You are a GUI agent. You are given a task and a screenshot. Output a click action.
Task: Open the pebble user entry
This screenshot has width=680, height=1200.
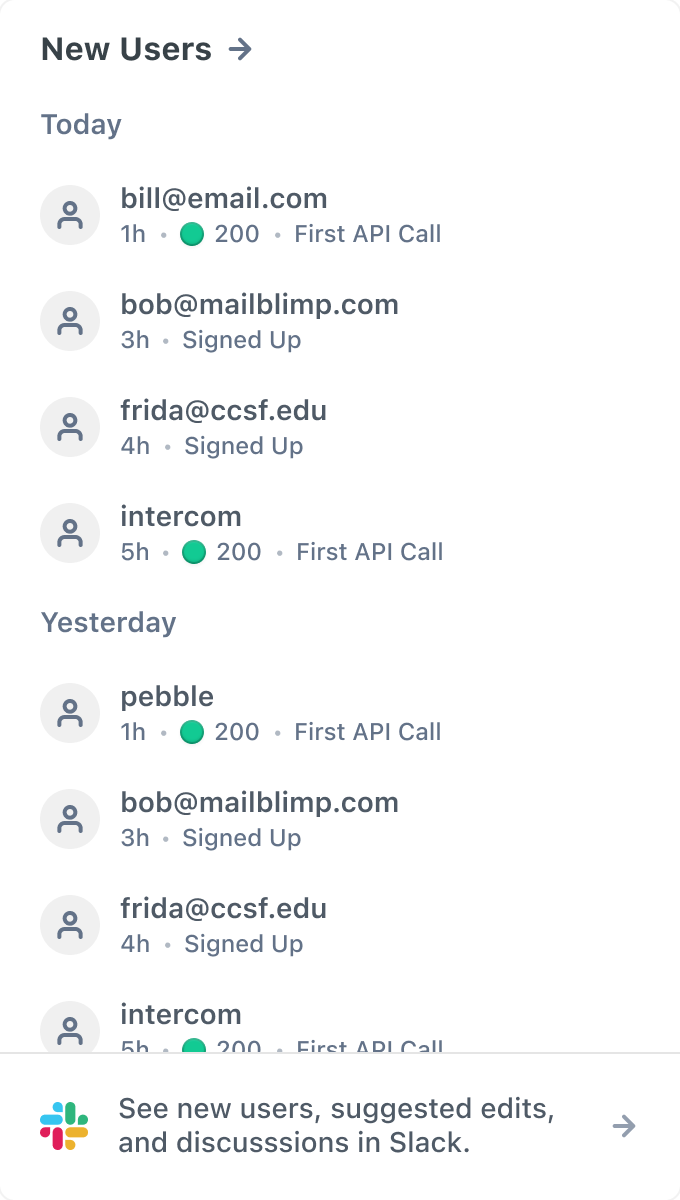point(167,697)
